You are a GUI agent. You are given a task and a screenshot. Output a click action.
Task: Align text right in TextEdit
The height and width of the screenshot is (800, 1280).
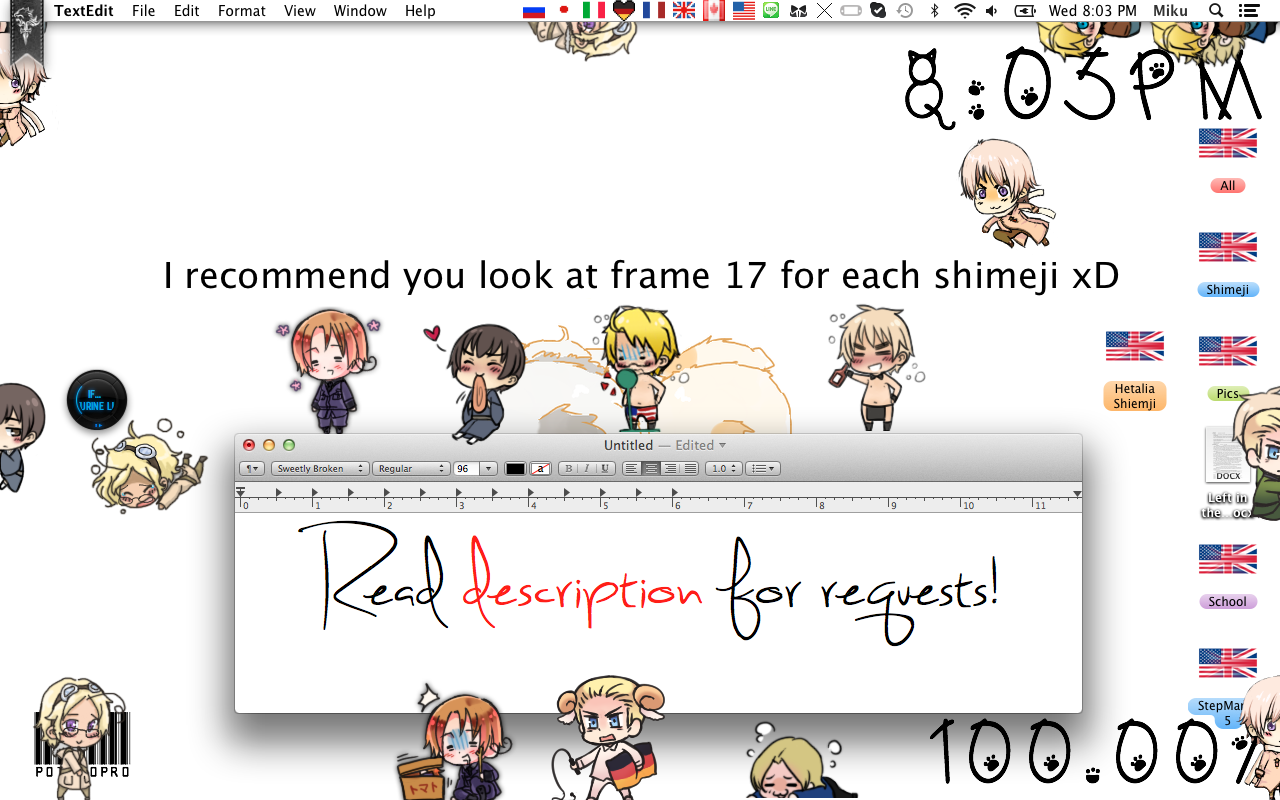[670, 468]
